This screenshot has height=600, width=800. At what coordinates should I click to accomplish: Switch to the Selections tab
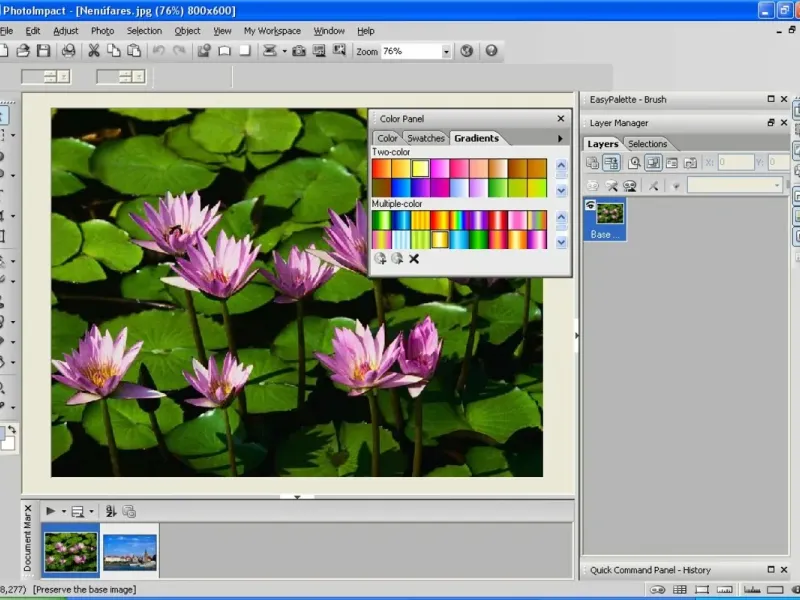click(x=647, y=144)
